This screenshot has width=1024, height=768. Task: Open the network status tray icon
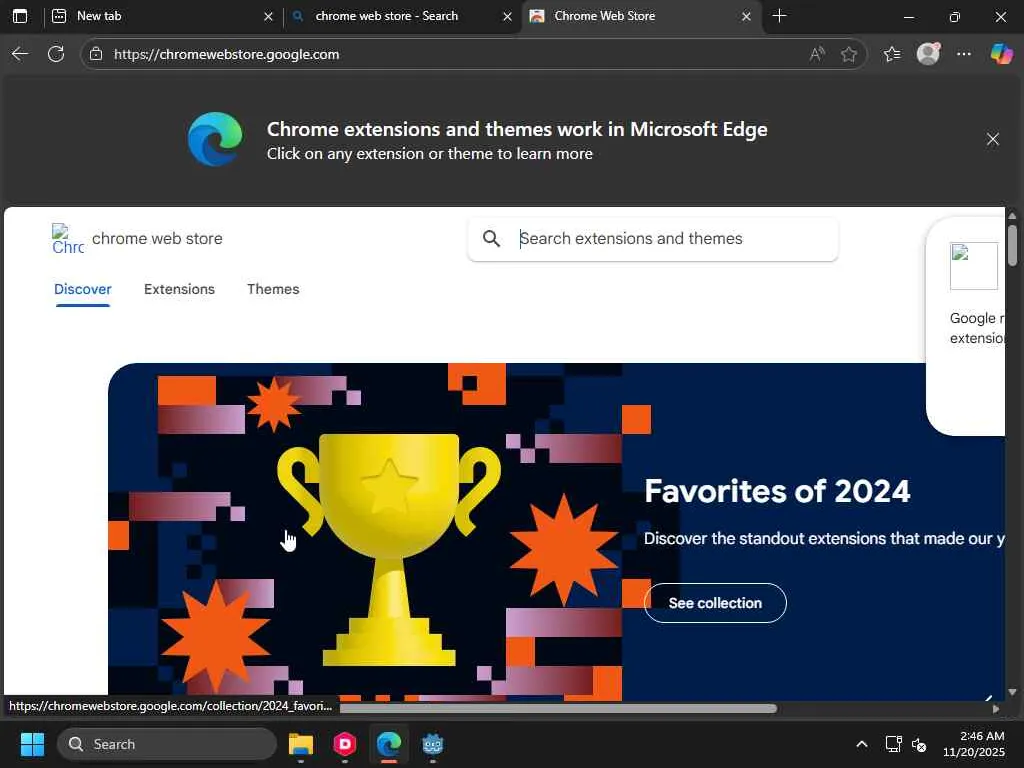coord(893,744)
